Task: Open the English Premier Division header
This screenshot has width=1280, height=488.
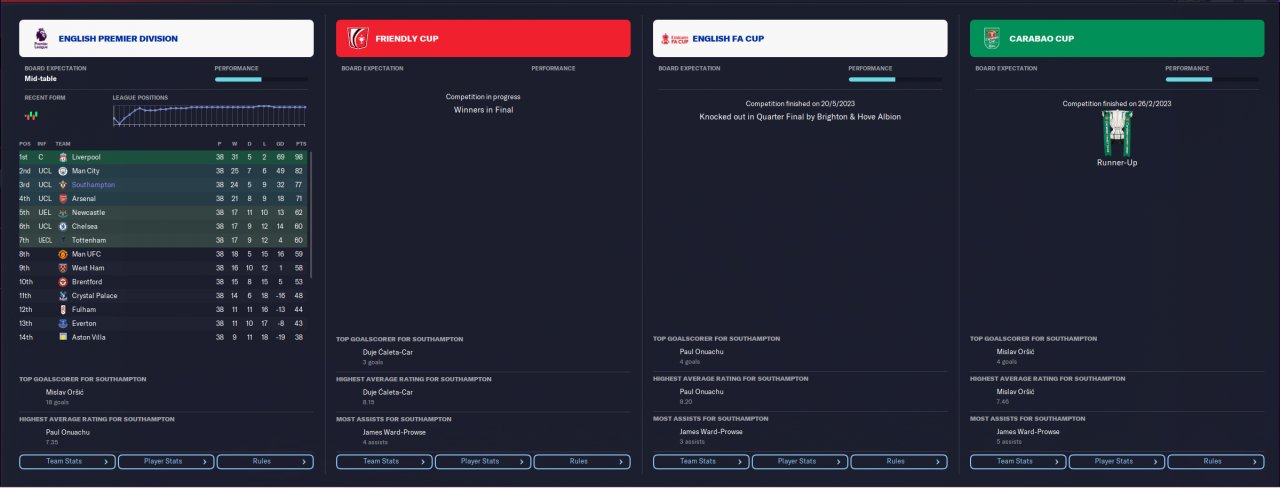Action: pyautogui.click(x=166, y=38)
